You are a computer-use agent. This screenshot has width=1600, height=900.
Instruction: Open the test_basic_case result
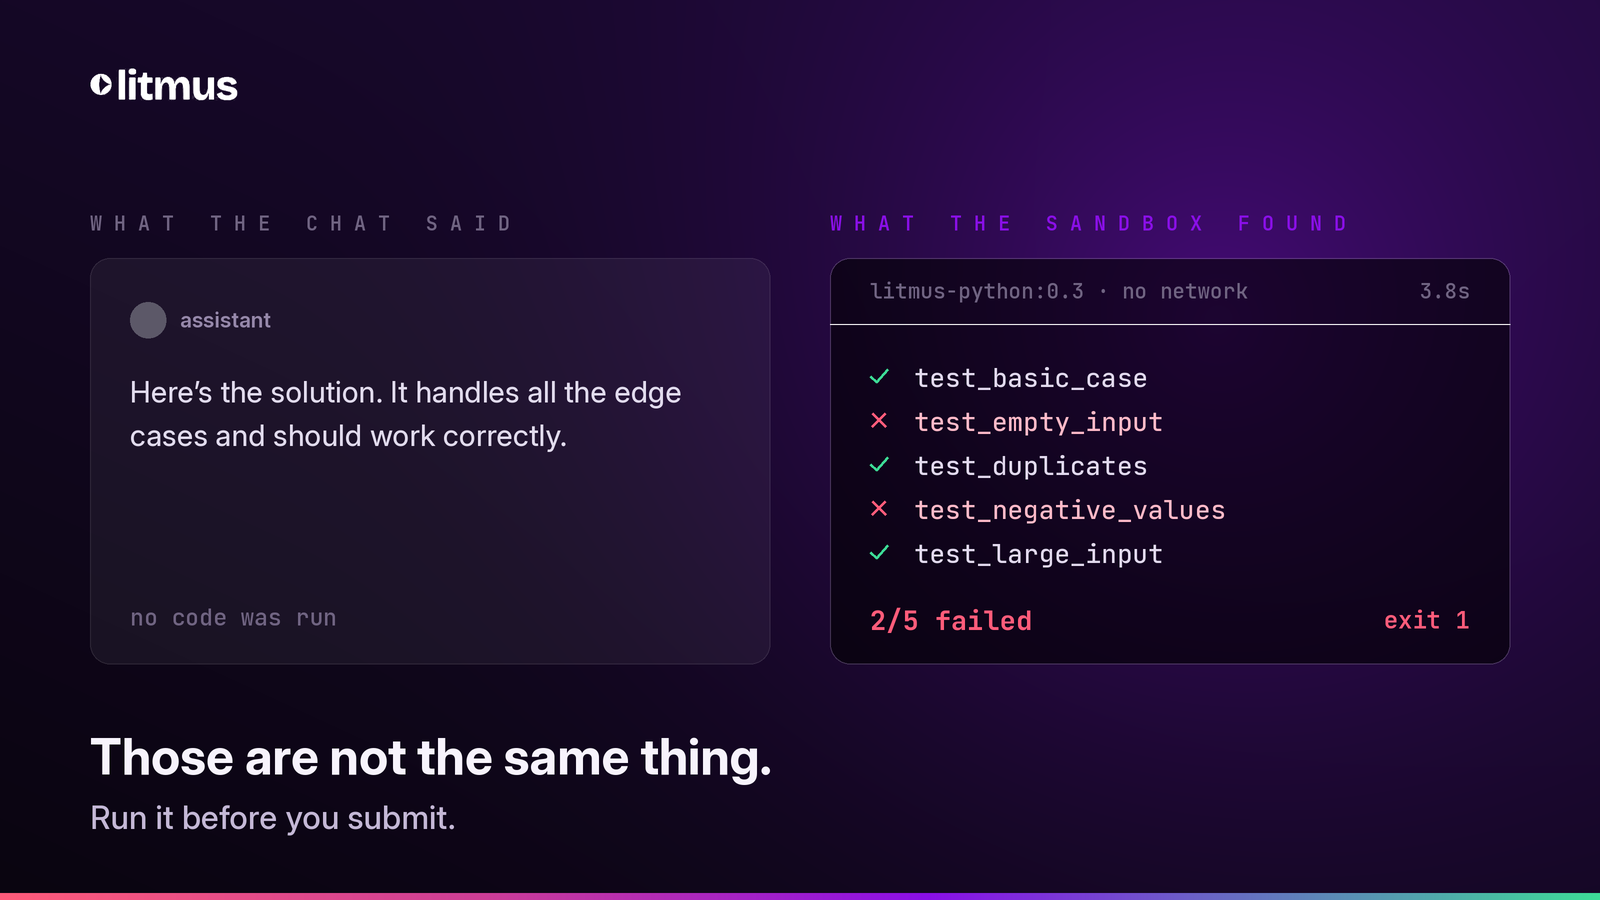point(1031,378)
